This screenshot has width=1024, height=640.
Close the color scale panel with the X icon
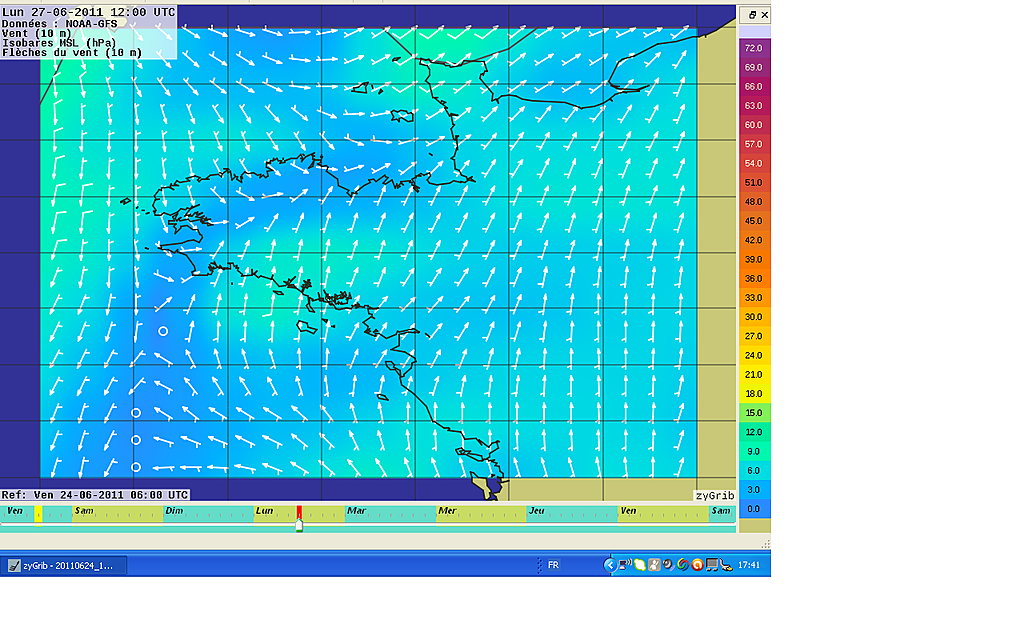pyautogui.click(x=765, y=15)
